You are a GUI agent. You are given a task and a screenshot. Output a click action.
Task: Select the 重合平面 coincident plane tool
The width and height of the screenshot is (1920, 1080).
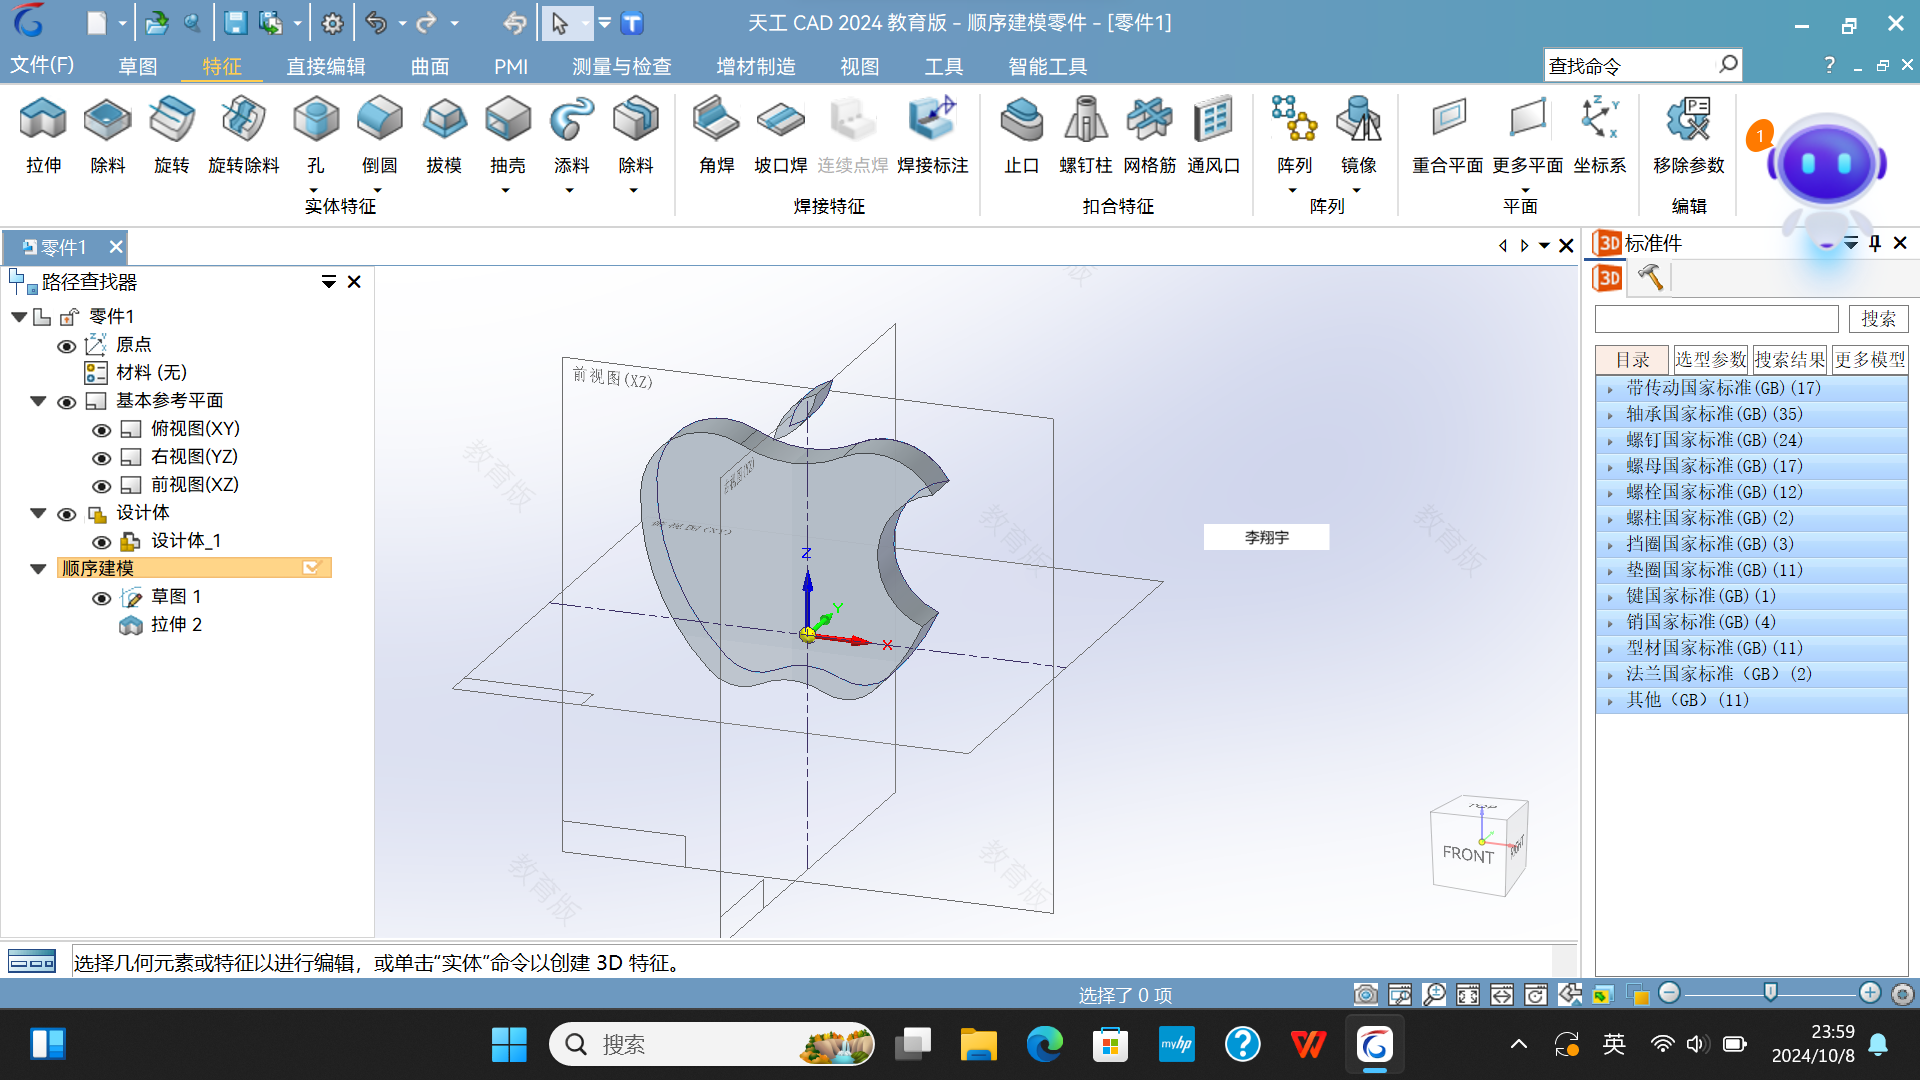(x=1447, y=134)
